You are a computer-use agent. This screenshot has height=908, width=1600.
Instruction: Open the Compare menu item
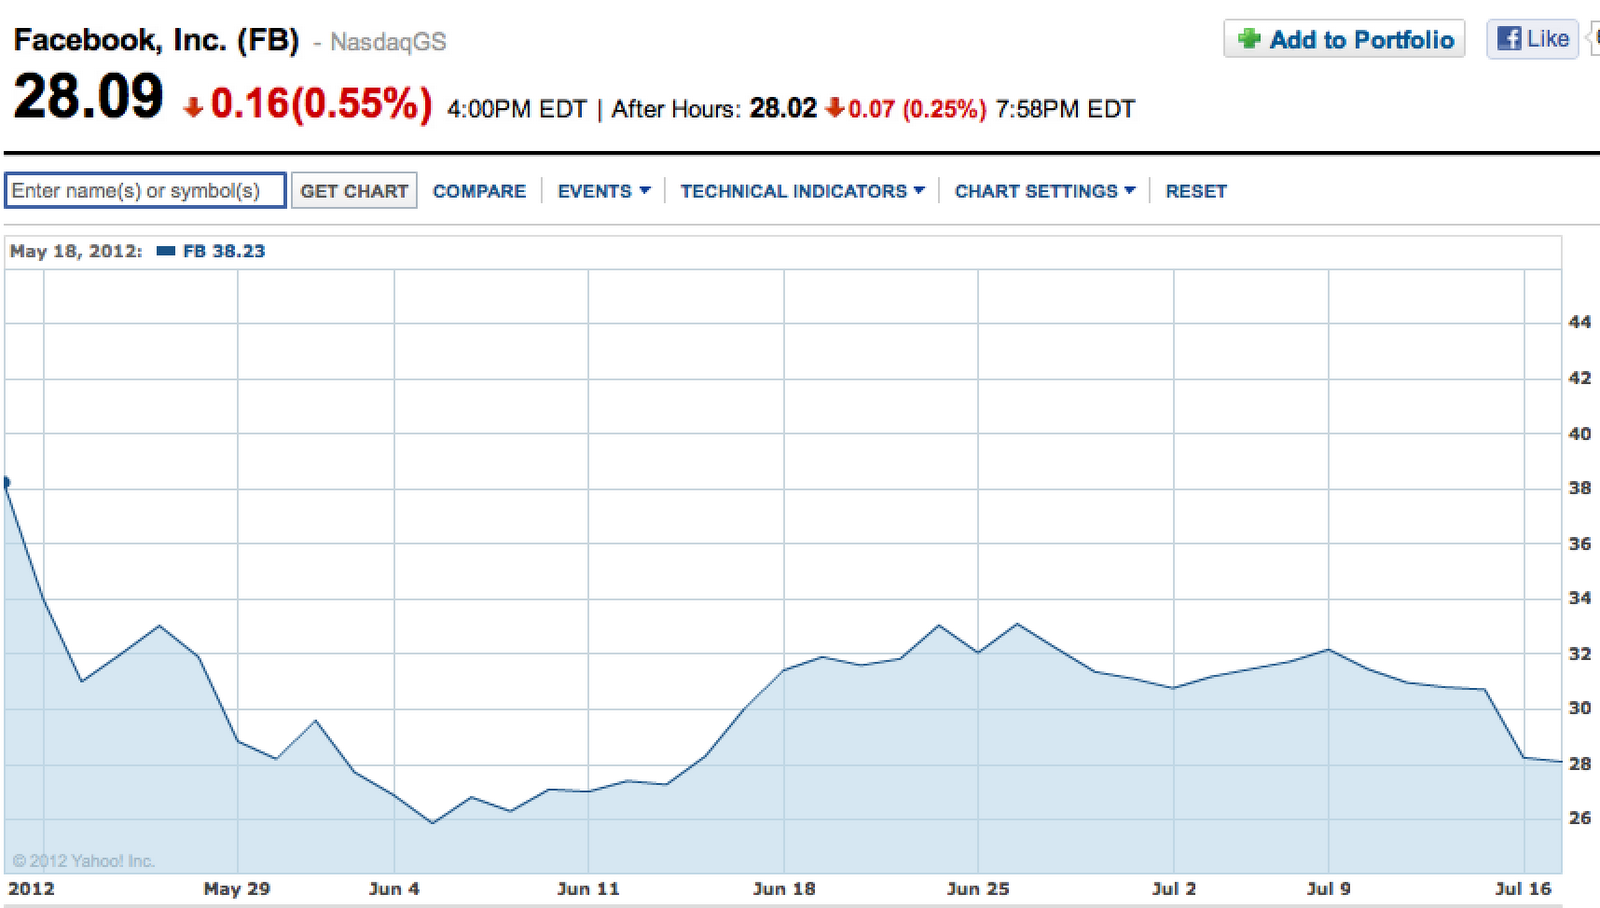[479, 191]
